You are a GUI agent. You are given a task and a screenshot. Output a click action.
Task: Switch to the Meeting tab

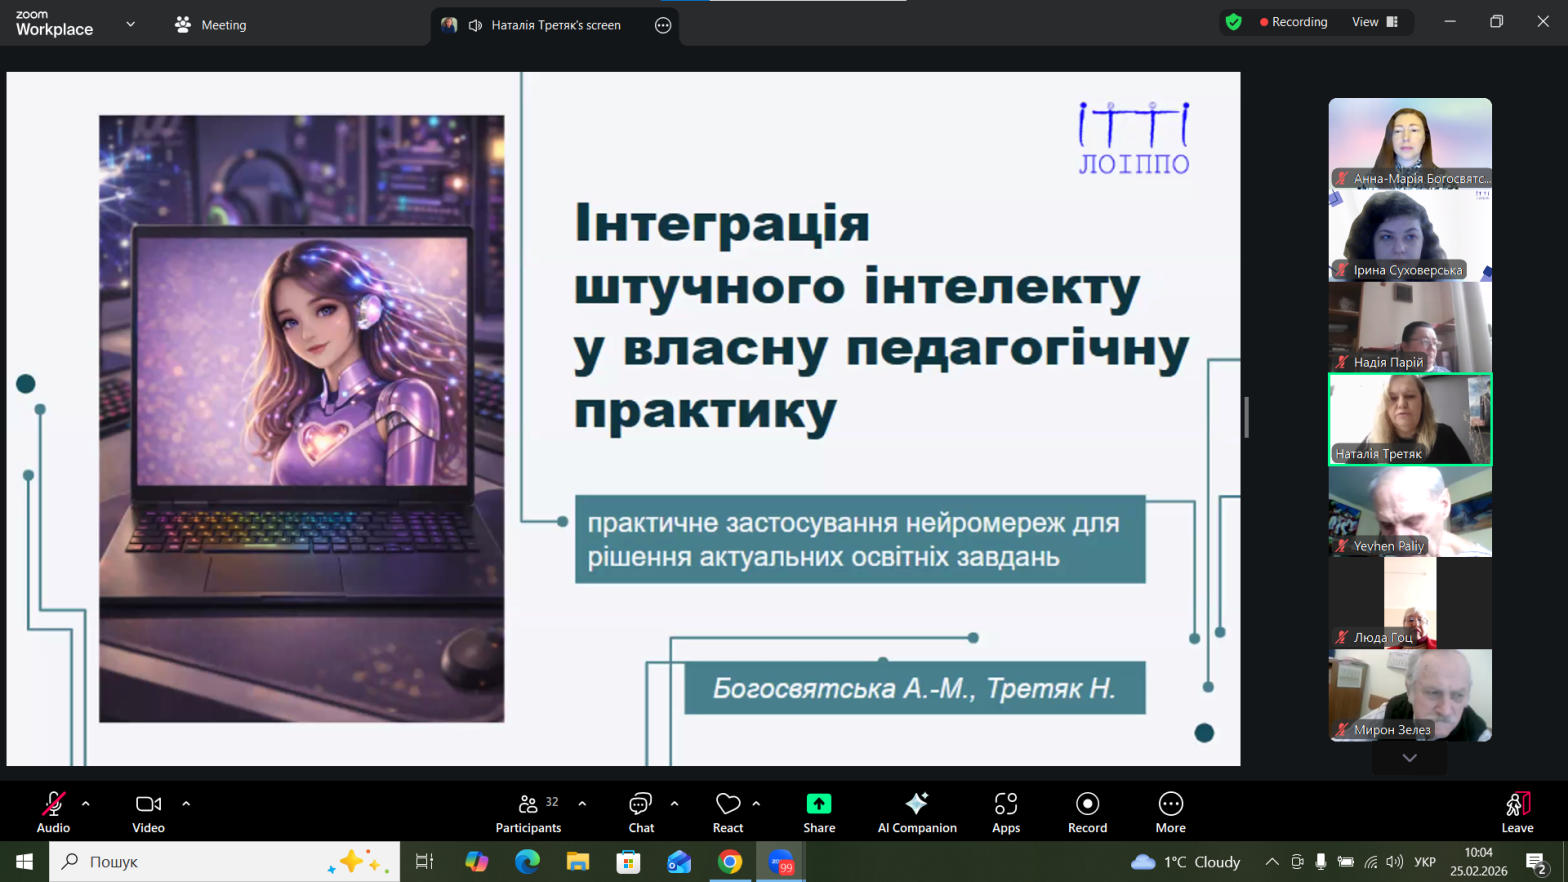coord(211,25)
